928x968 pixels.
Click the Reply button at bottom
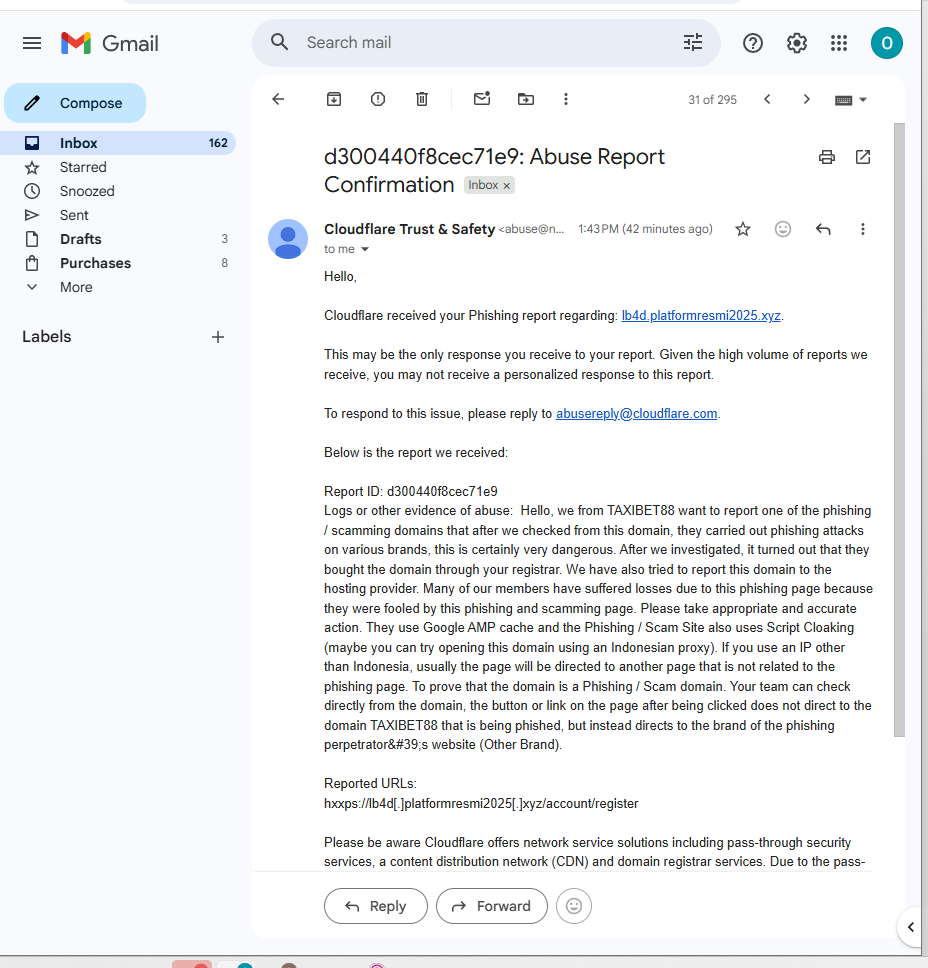376,906
